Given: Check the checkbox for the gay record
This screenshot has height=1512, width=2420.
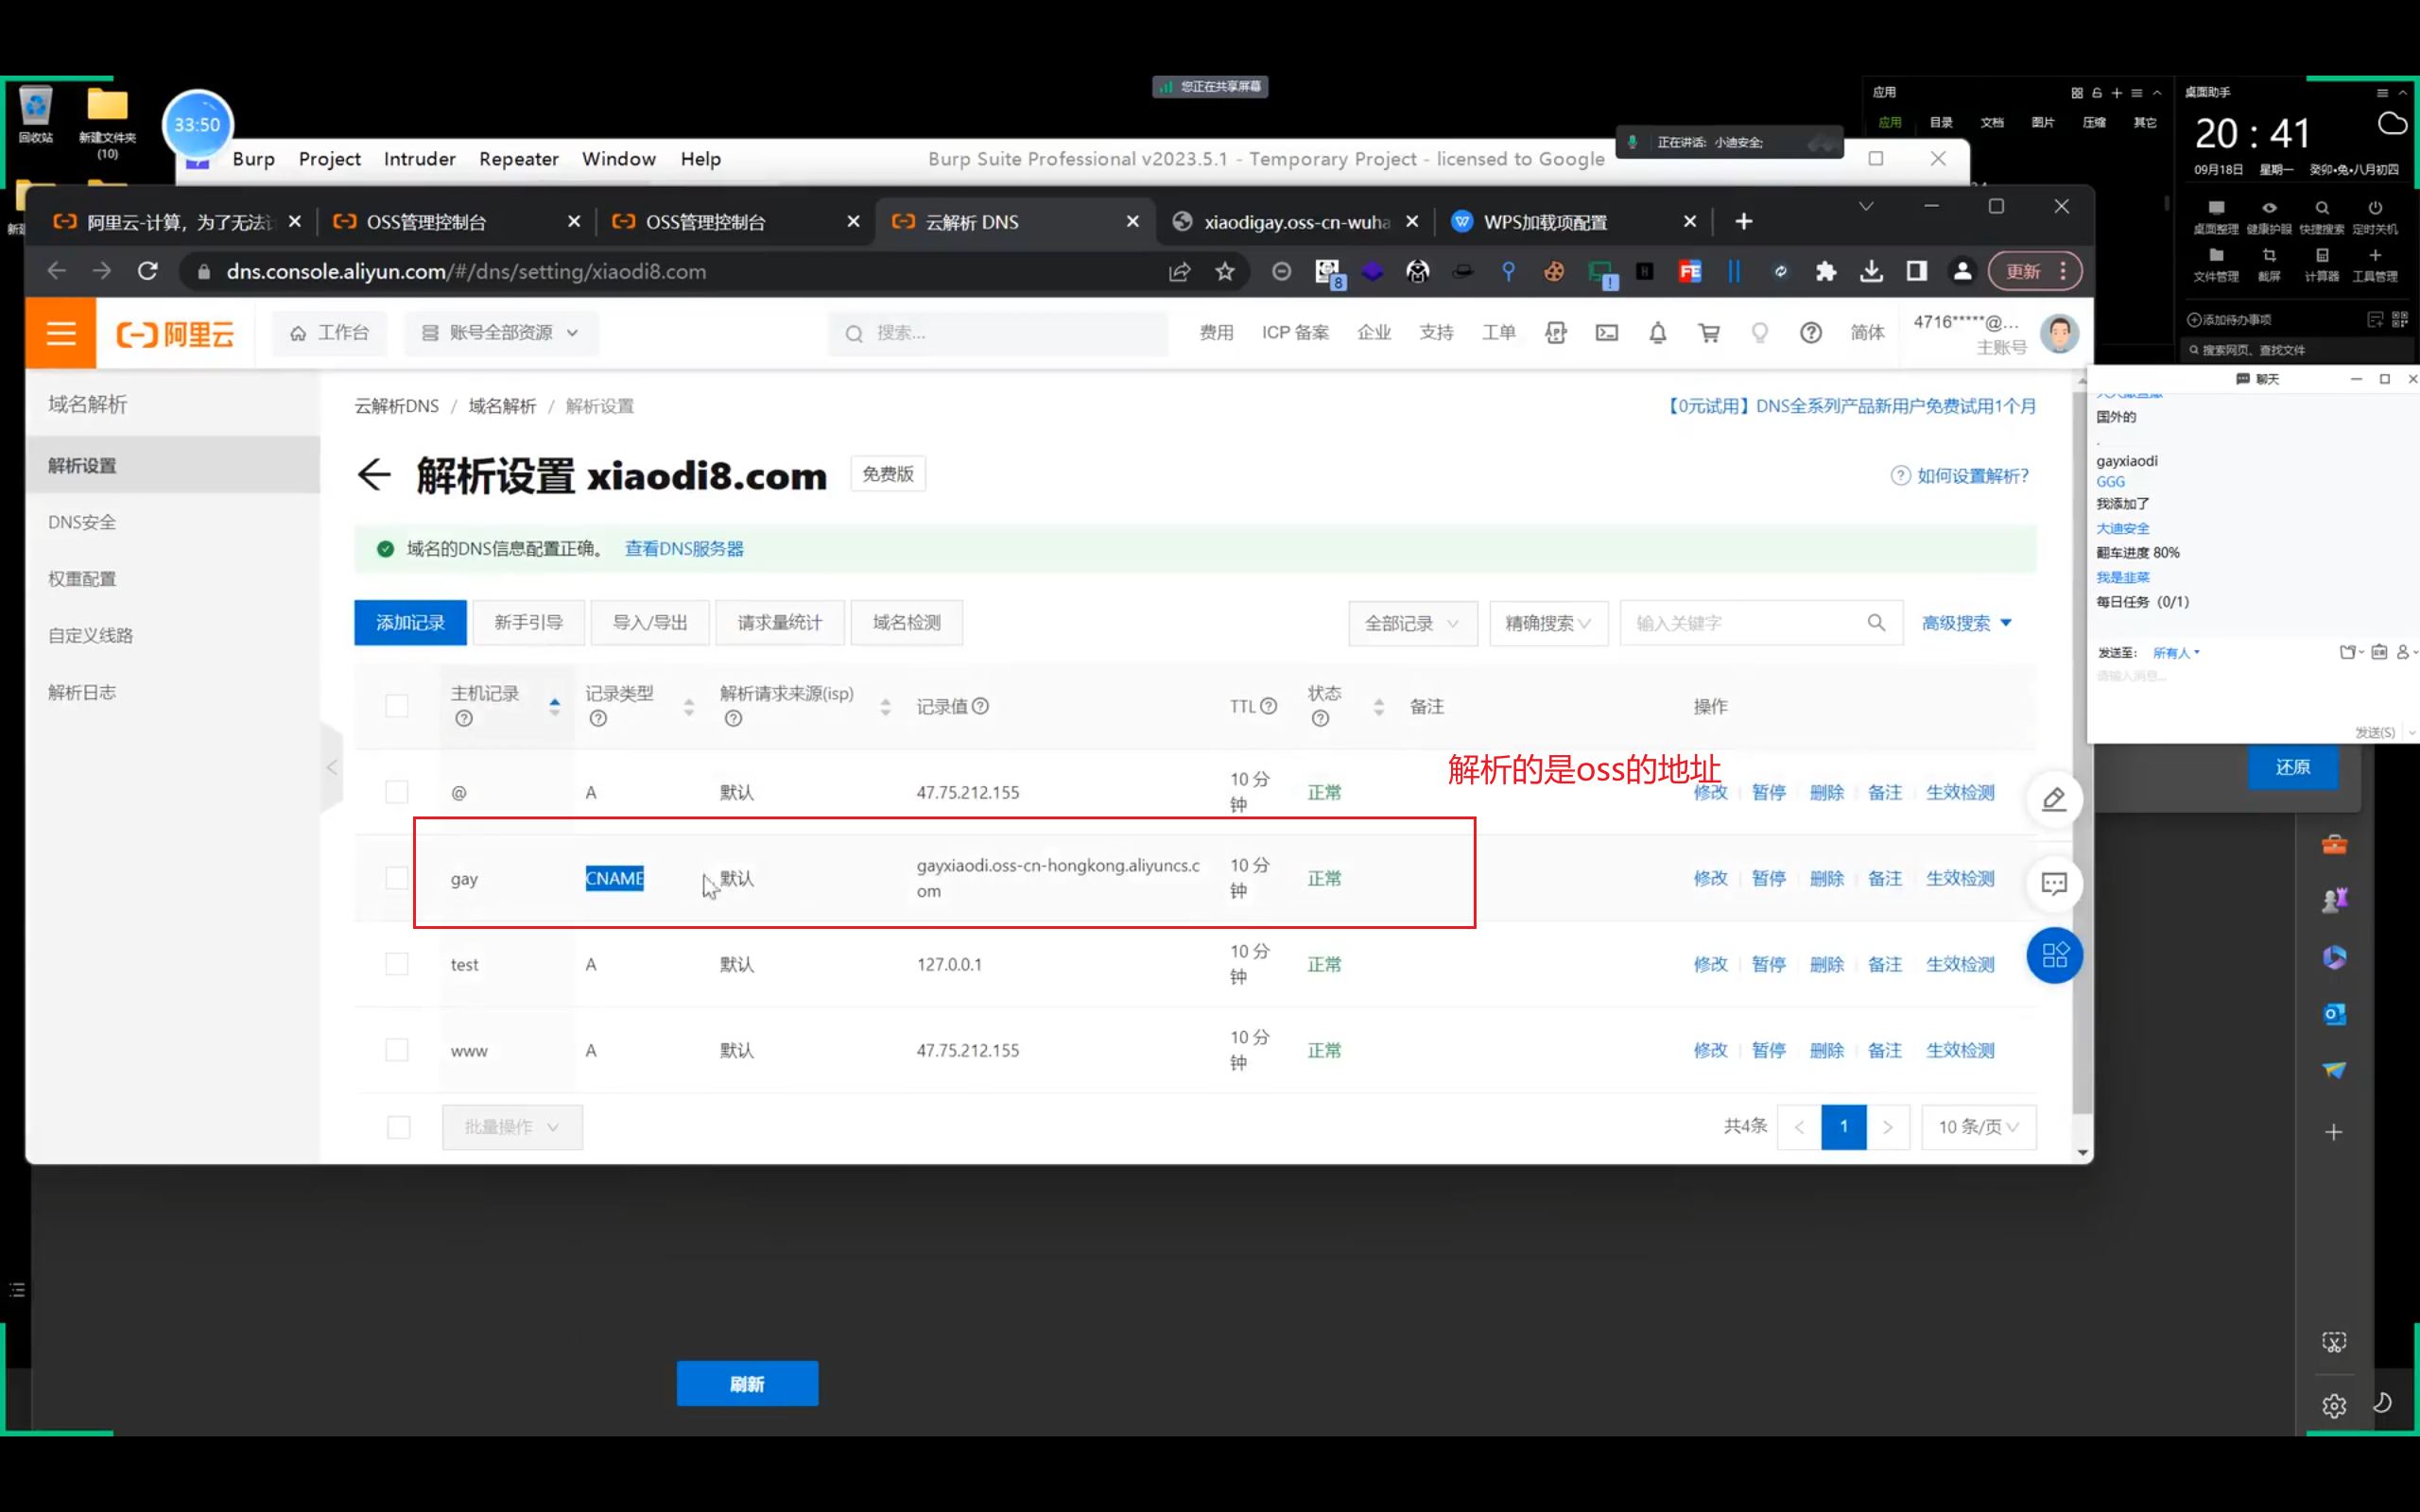Looking at the screenshot, I should pos(397,878).
